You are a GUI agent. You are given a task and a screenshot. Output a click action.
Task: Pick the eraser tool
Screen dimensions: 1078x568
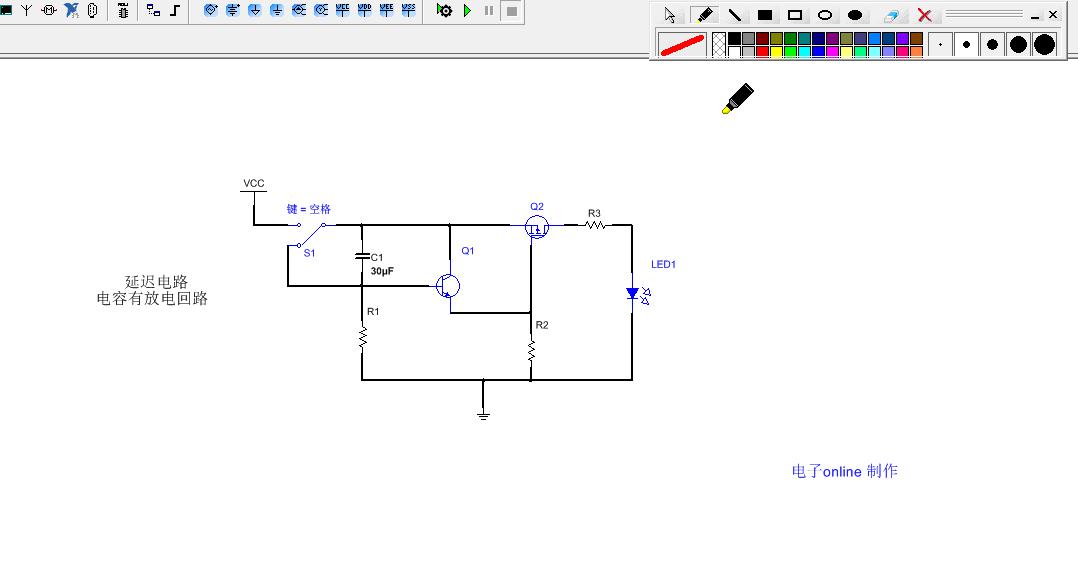(x=892, y=15)
